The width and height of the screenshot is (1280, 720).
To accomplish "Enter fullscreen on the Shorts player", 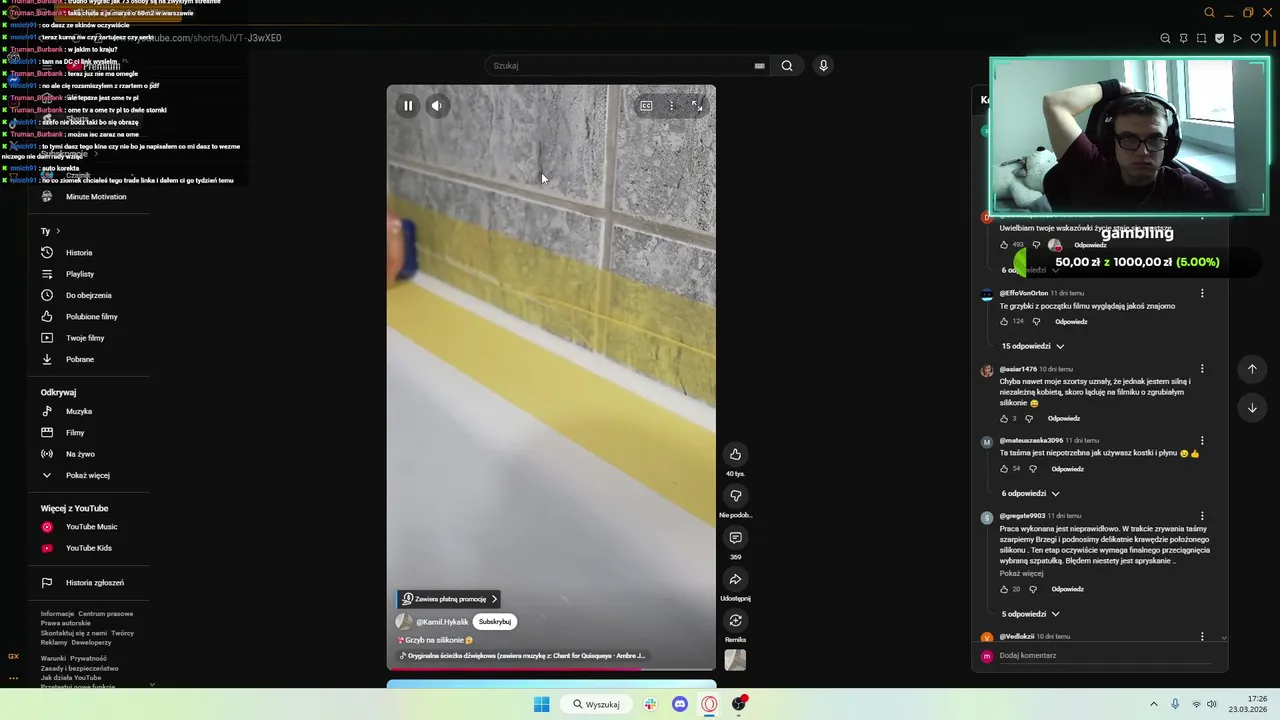I will tap(697, 105).
